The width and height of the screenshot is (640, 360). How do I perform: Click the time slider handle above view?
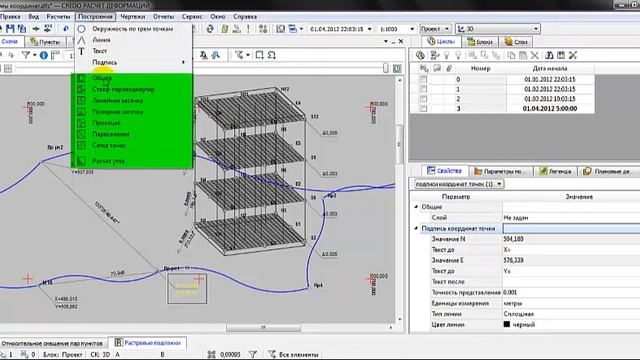386,68
